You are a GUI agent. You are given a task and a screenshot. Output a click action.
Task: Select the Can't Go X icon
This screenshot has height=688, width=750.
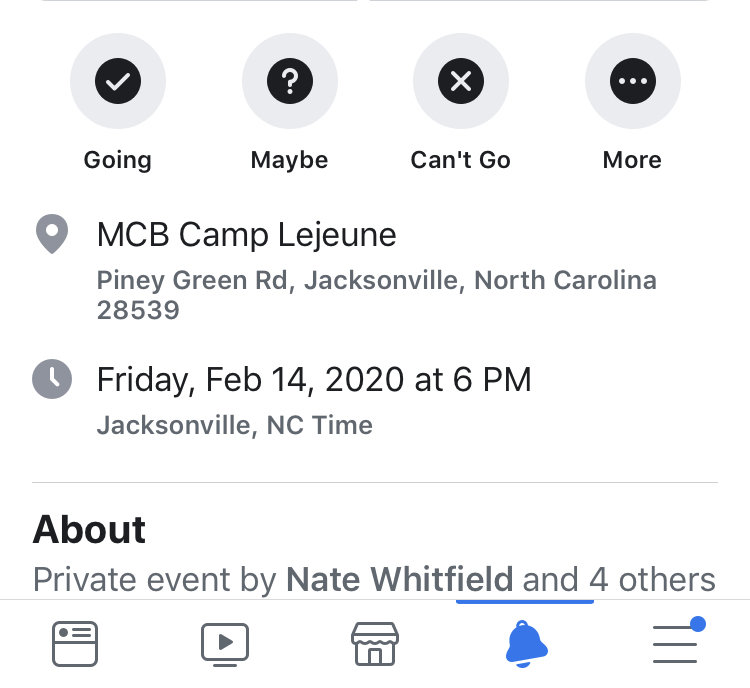coord(461,81)
